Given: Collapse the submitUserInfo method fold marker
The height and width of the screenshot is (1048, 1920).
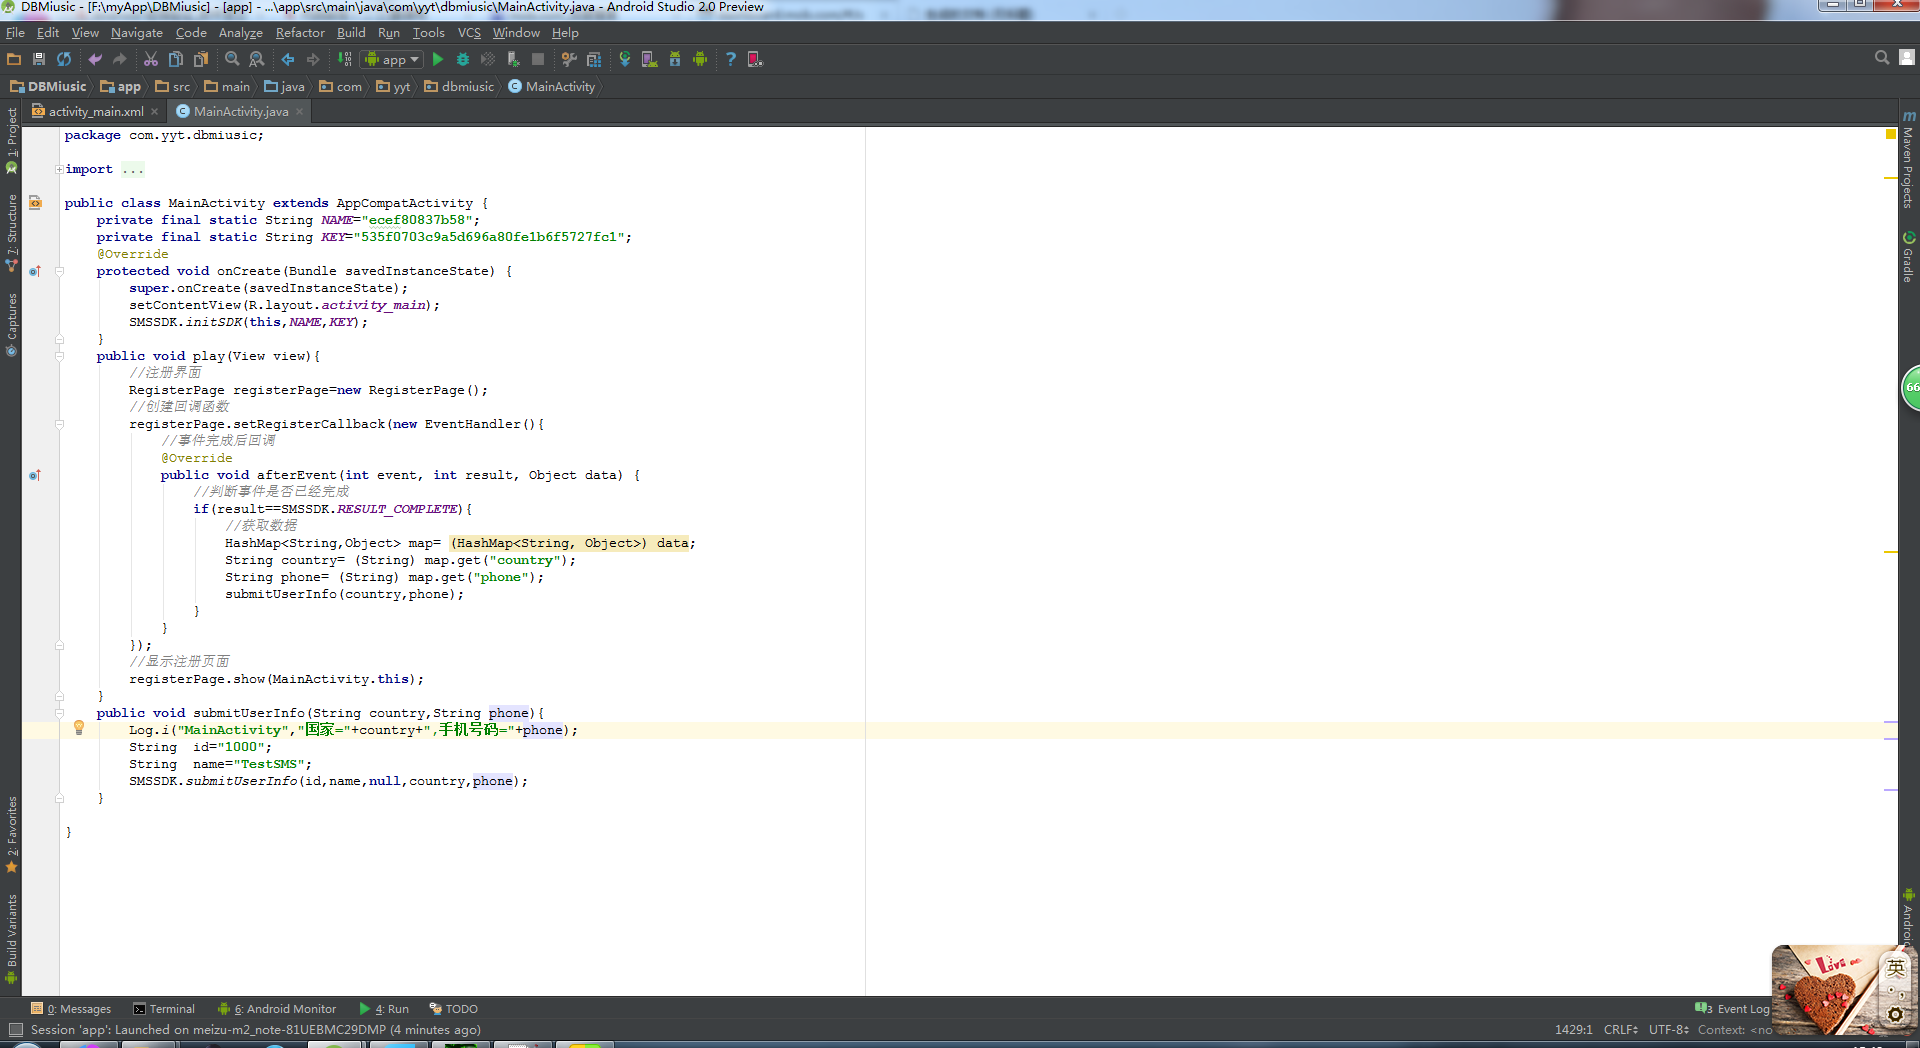Looking at the screenshot, I should coord(59,713).
